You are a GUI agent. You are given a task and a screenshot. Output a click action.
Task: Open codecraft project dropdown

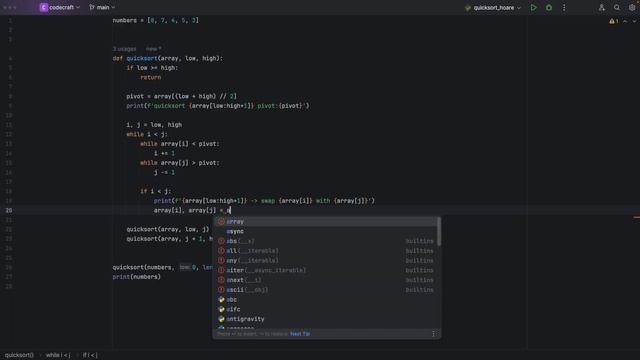point(60,7)
